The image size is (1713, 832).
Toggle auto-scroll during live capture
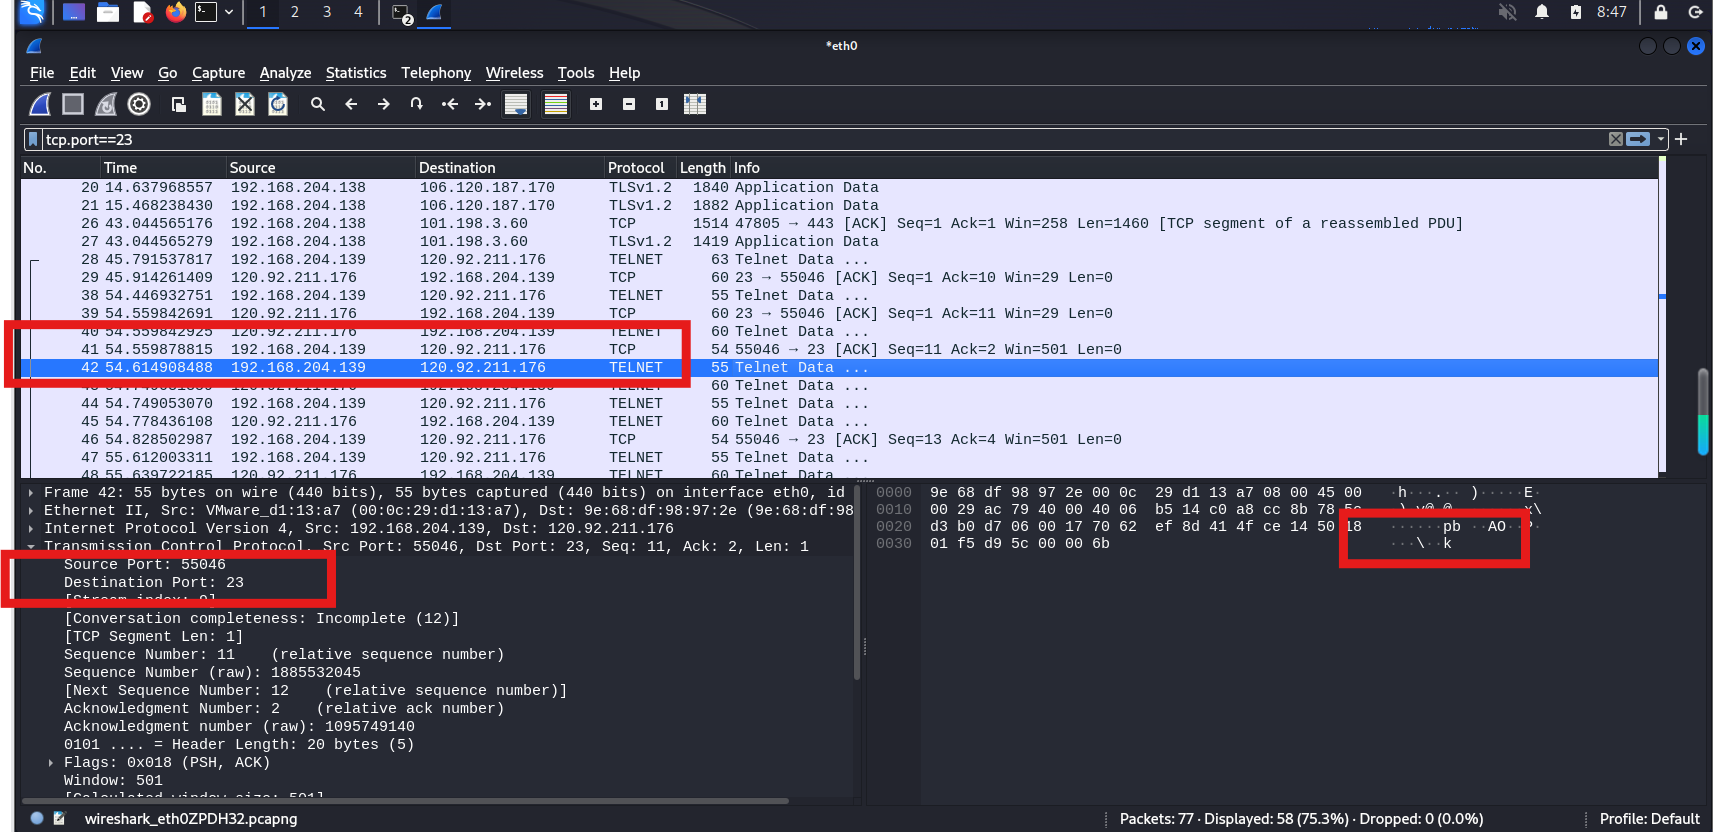516,104
